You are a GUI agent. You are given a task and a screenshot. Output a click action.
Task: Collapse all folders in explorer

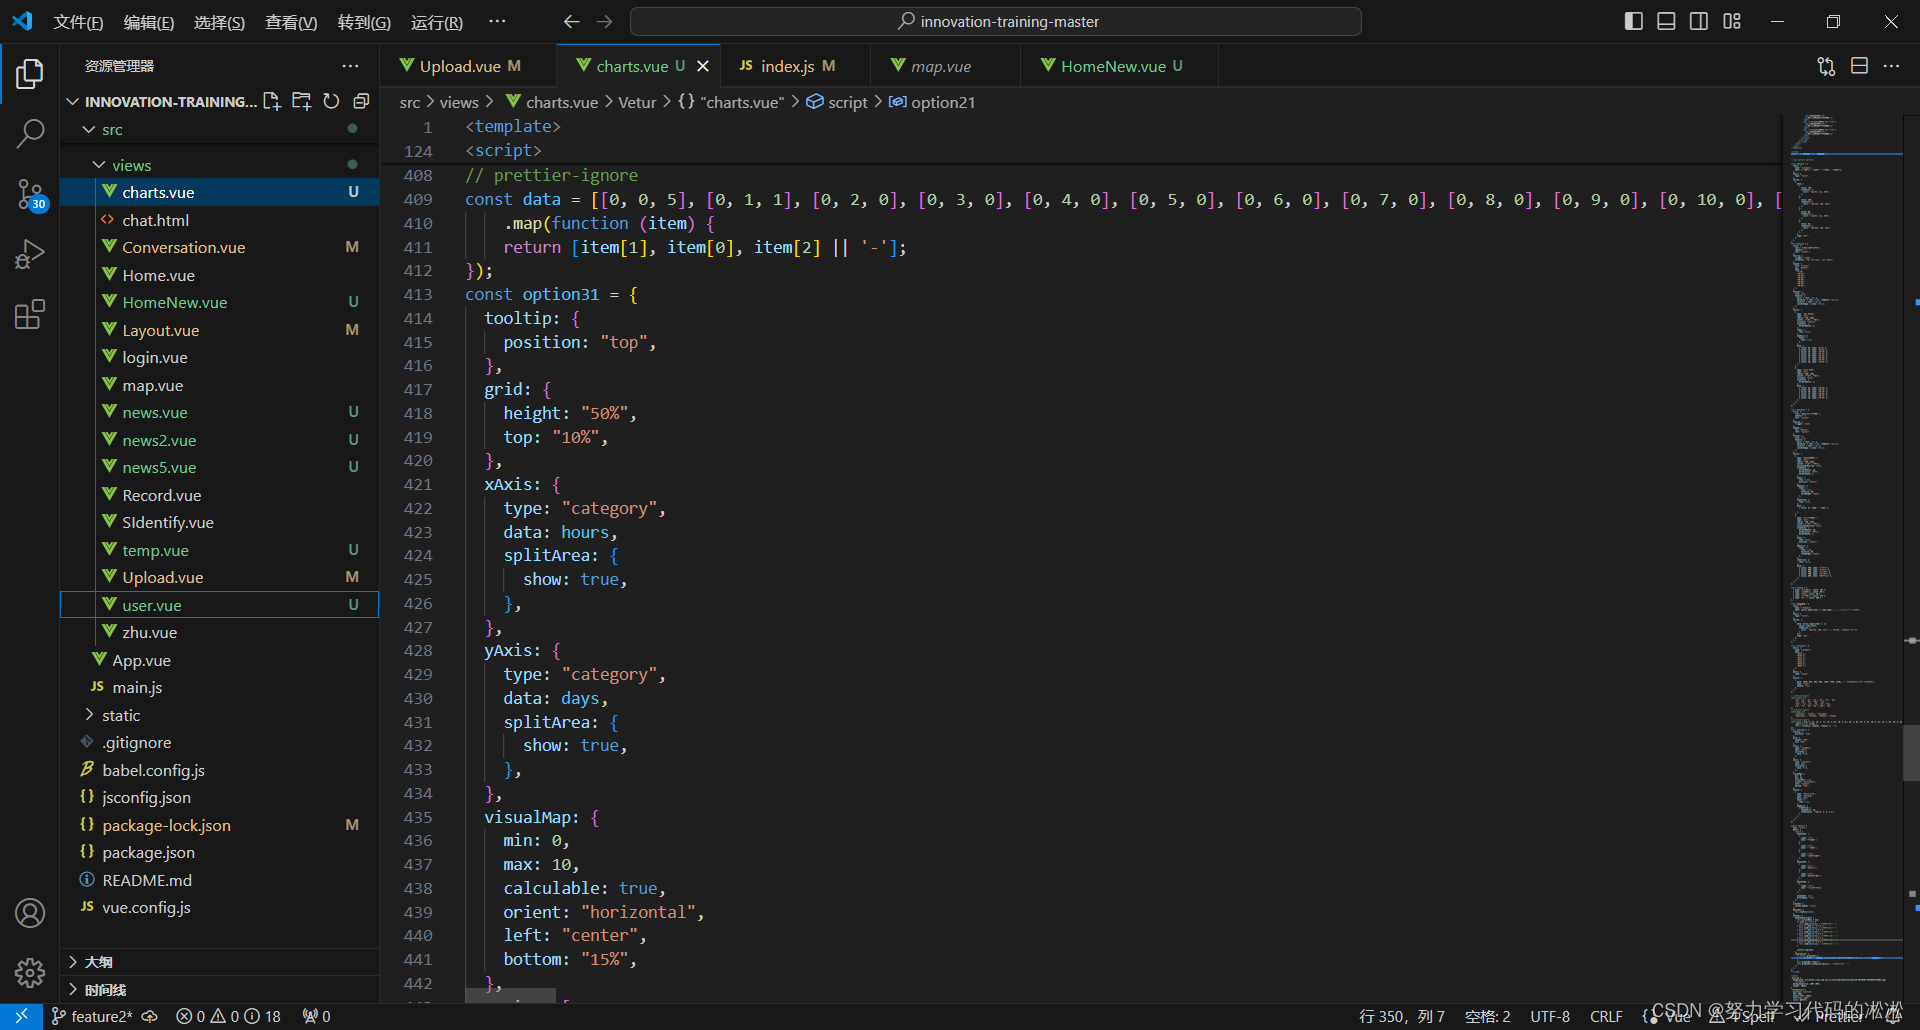click(x=361, y=101)
